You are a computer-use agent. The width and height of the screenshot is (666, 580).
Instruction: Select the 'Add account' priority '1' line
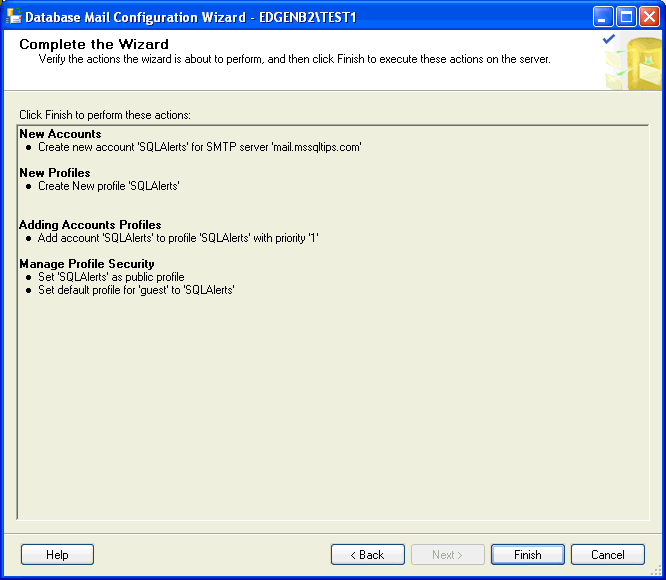[x=178, y=238]
